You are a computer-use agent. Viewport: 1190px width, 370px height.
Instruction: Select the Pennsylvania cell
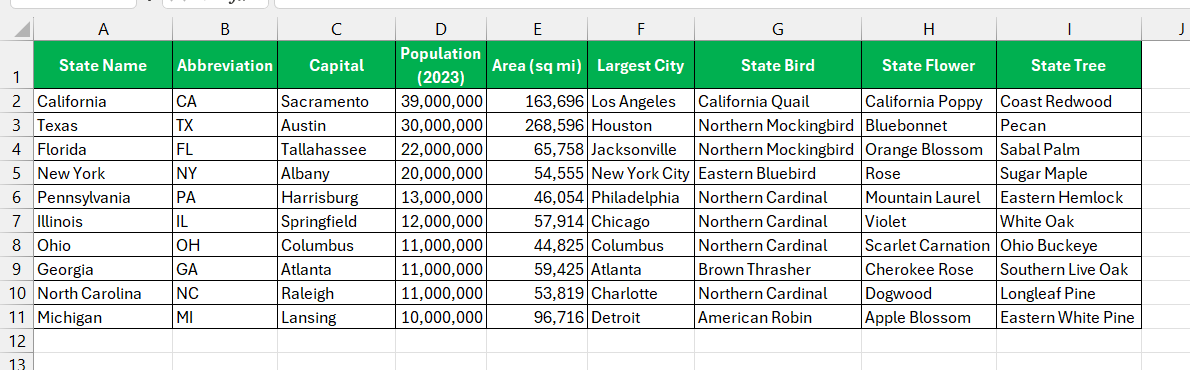click(x=103, y=197)
